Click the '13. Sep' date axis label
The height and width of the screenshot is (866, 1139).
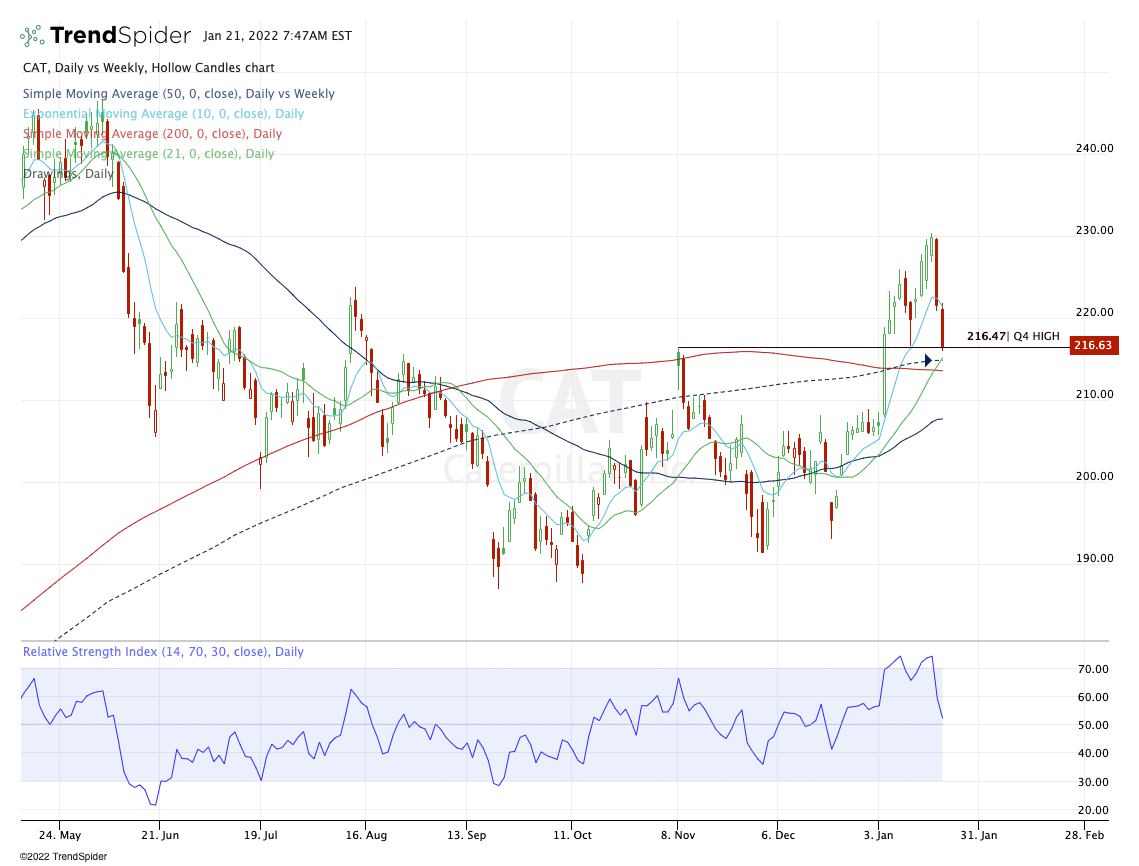pyautogui.click(x=466, y=835)
